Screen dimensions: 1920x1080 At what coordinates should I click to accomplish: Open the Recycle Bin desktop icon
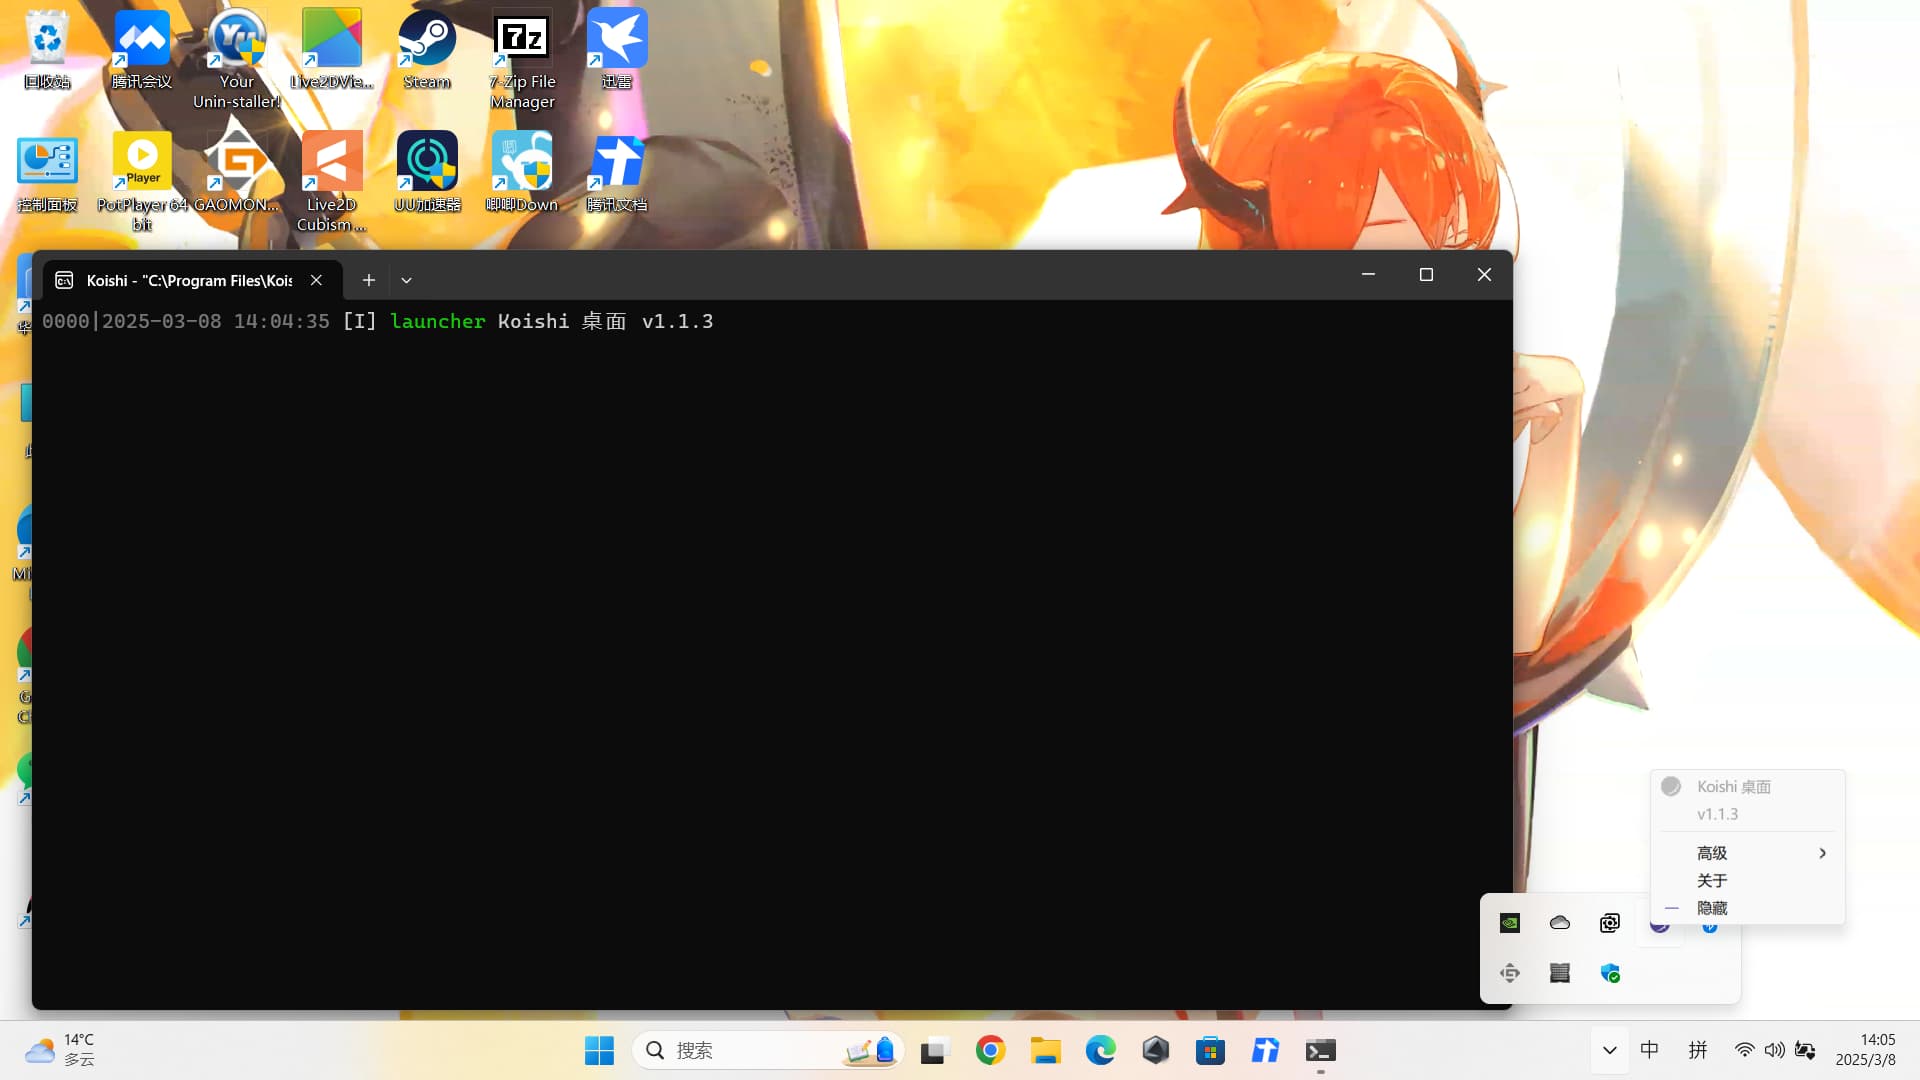coord(47,50)
